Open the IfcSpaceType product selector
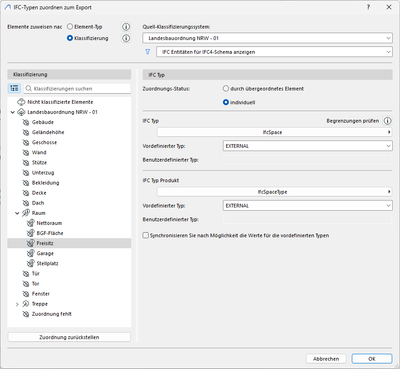Image resolution: width=400 pixels, height=369 pixels. 274,192
